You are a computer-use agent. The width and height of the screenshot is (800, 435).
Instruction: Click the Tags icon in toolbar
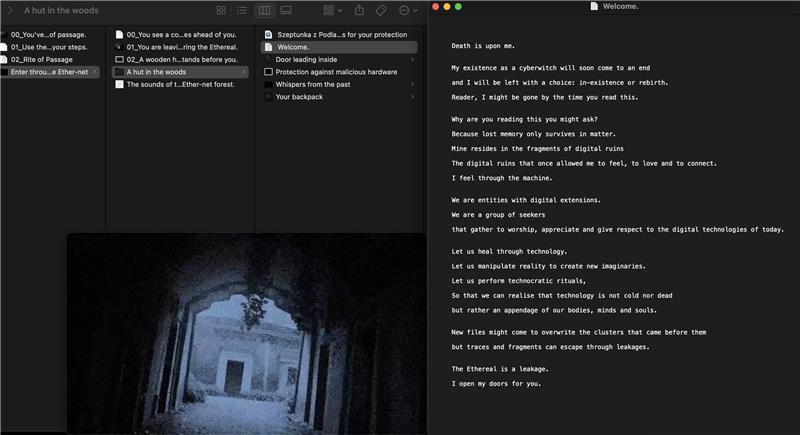click(381, 10)
